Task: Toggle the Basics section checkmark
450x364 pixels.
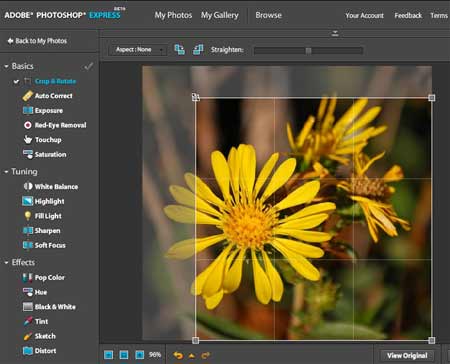Action: click(x=89, y=66)
